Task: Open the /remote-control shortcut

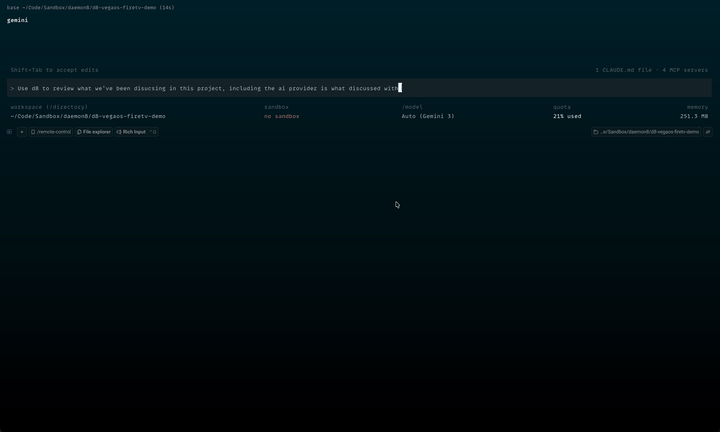Action: pyautogui.click(x=51, y=132)
